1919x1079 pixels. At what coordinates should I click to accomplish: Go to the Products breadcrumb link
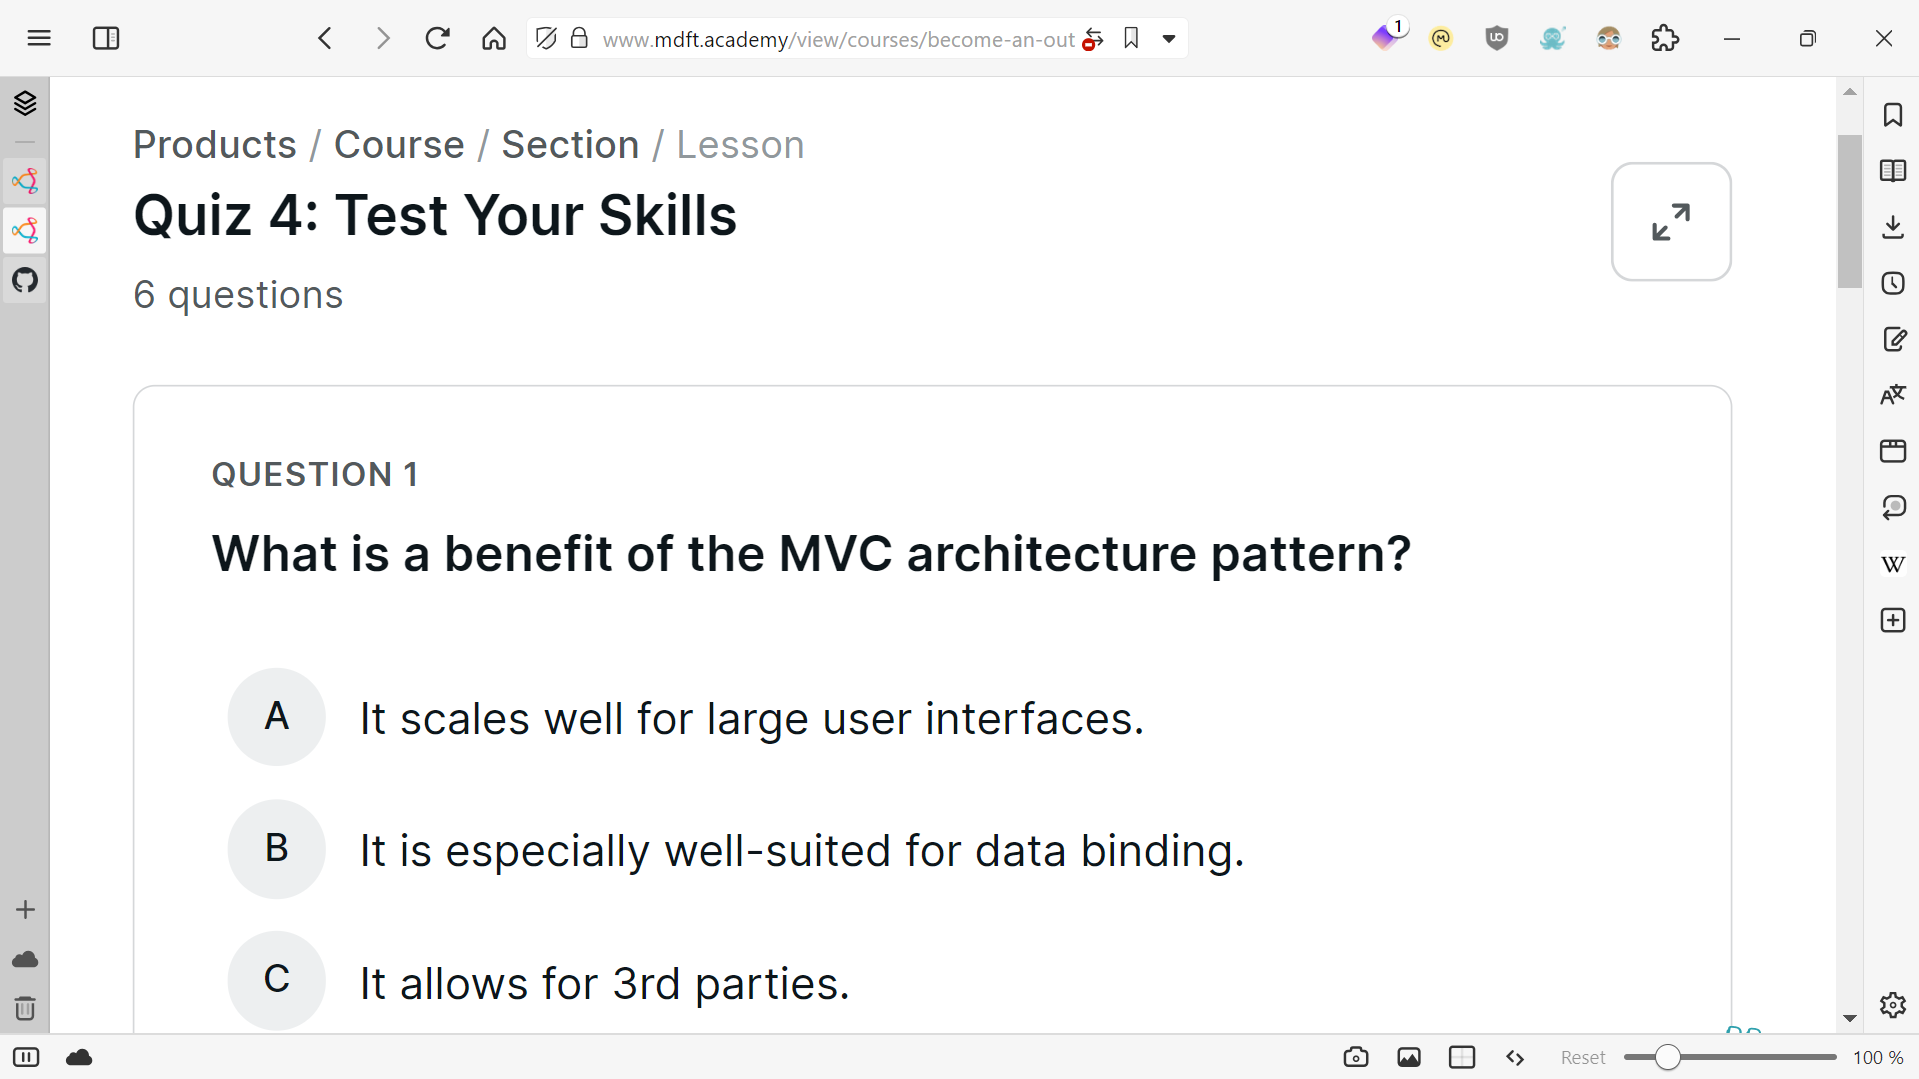point(215,145)
